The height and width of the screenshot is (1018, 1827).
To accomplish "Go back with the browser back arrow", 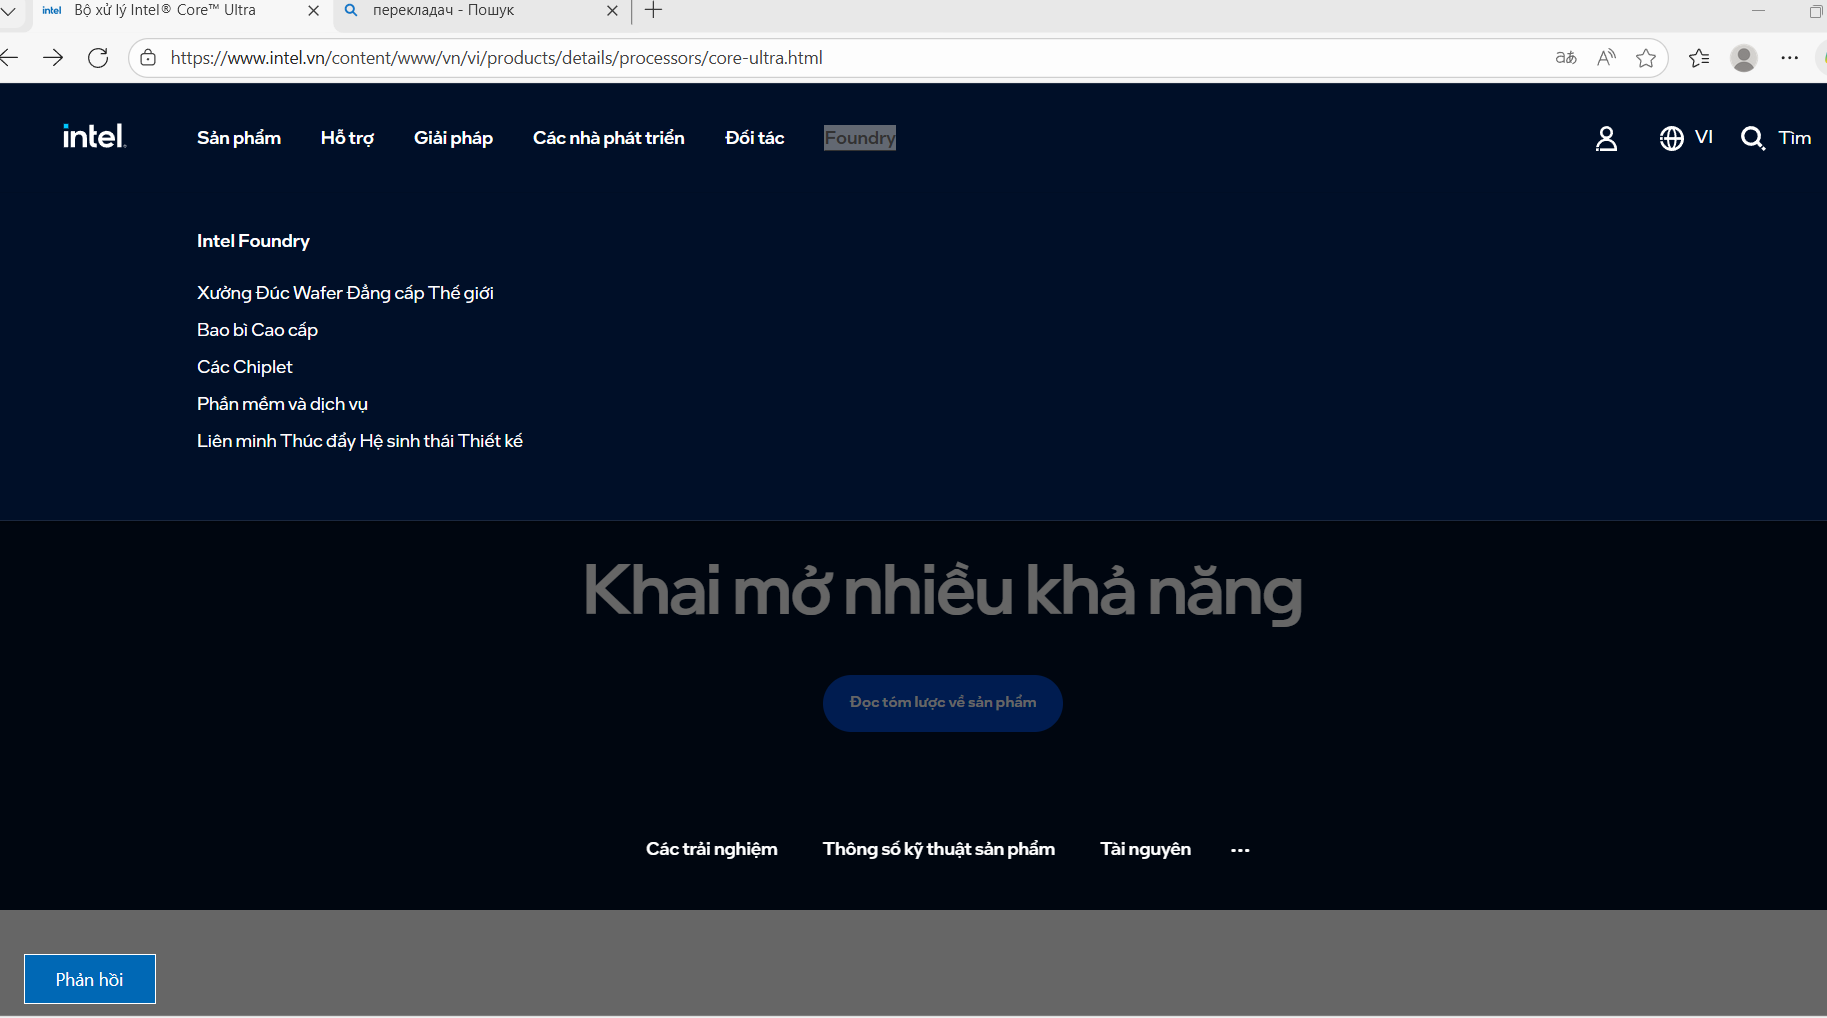I will click(10, 58).
